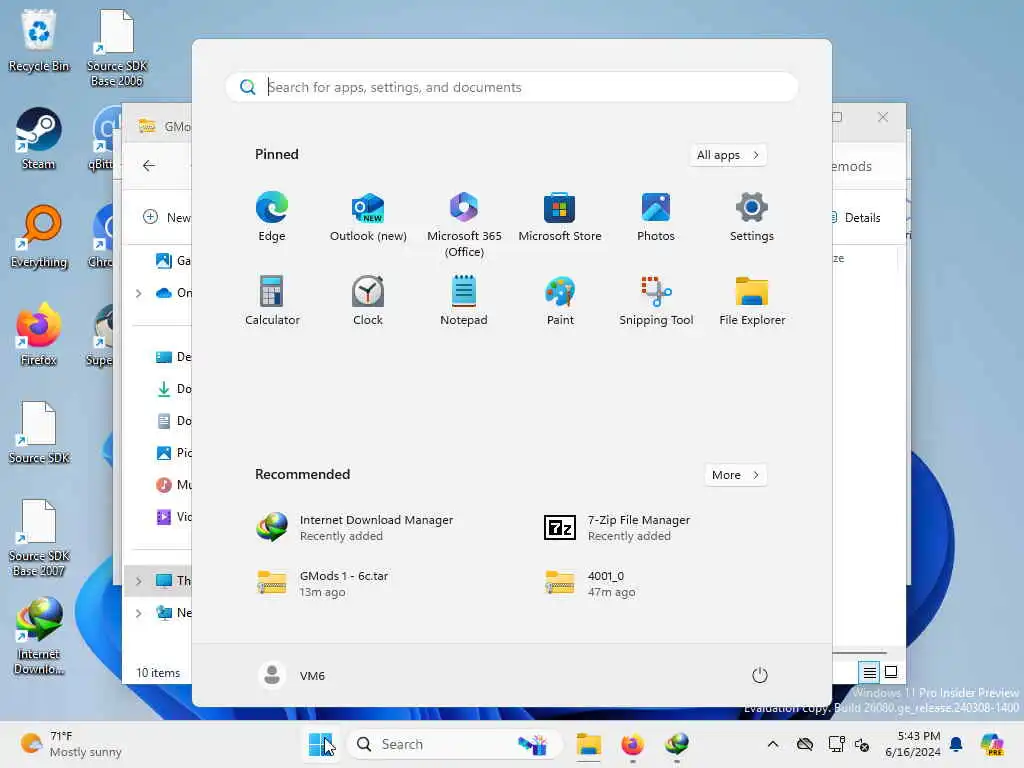Click the taskbar Search box
Screen dimensions: 1024x768
455,744
